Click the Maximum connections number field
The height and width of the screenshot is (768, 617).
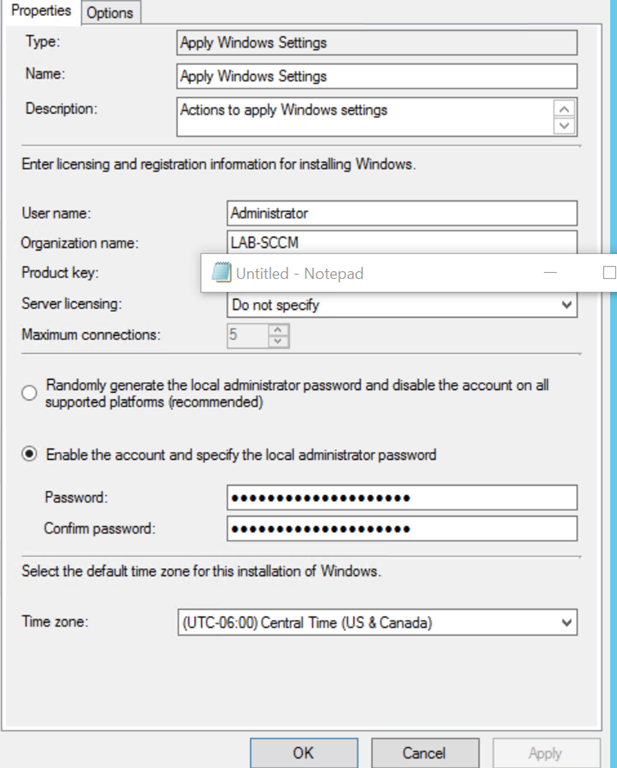coord(248,336)
